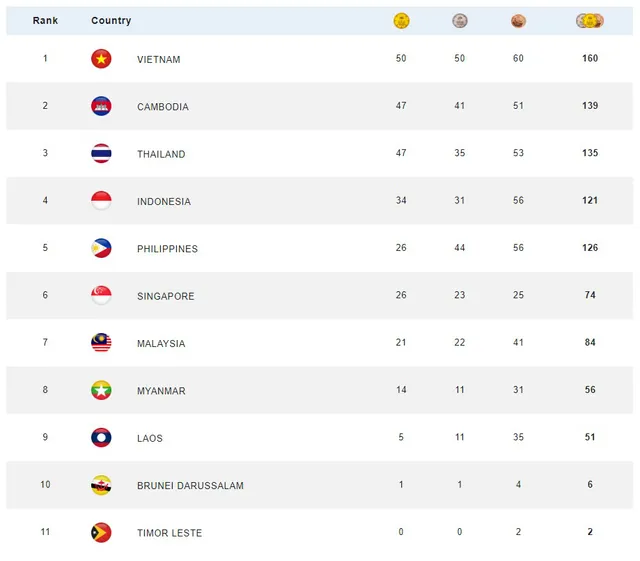This screenshot has height=561, width=640.
Task: Click the Laos flag icon
Action: 101,438
